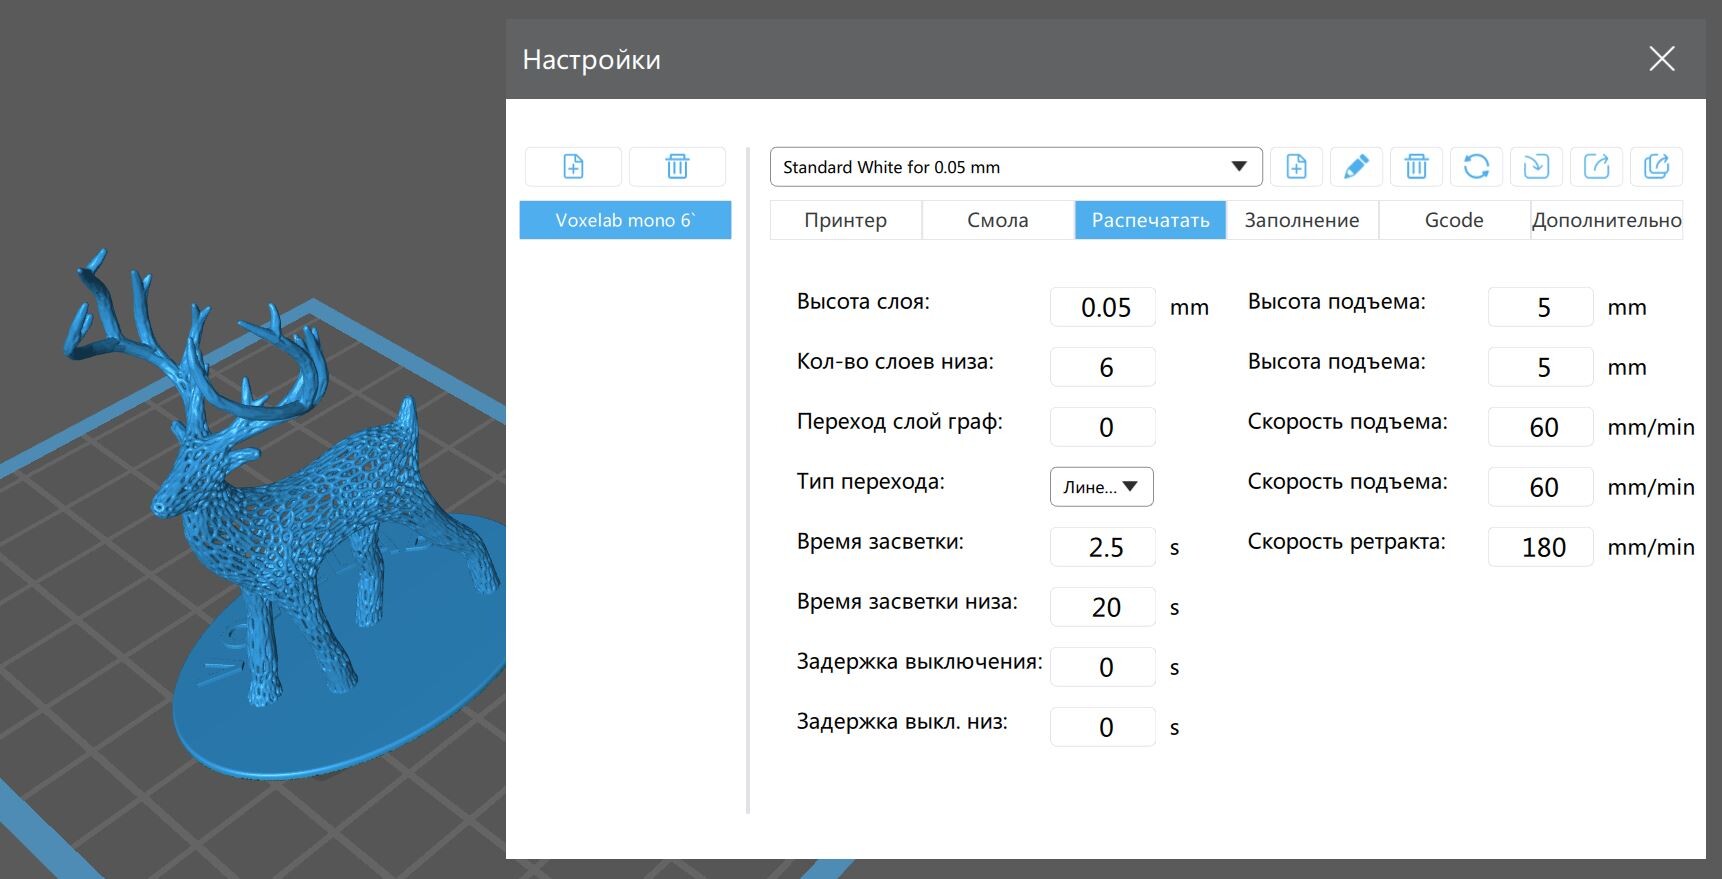Click the Настройки dialog title
The width and height of the screenshot is (1722, 879).
point(591,59)
